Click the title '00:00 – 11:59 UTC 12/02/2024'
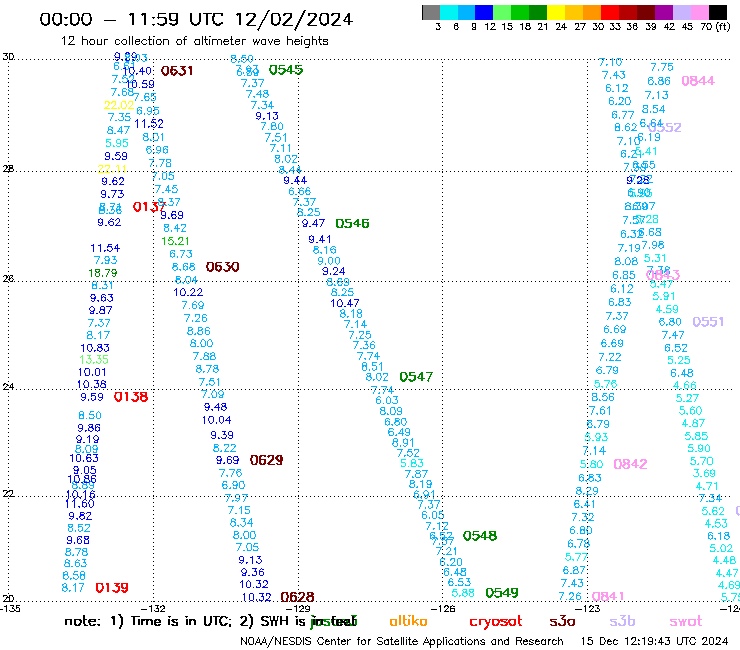 196,19
